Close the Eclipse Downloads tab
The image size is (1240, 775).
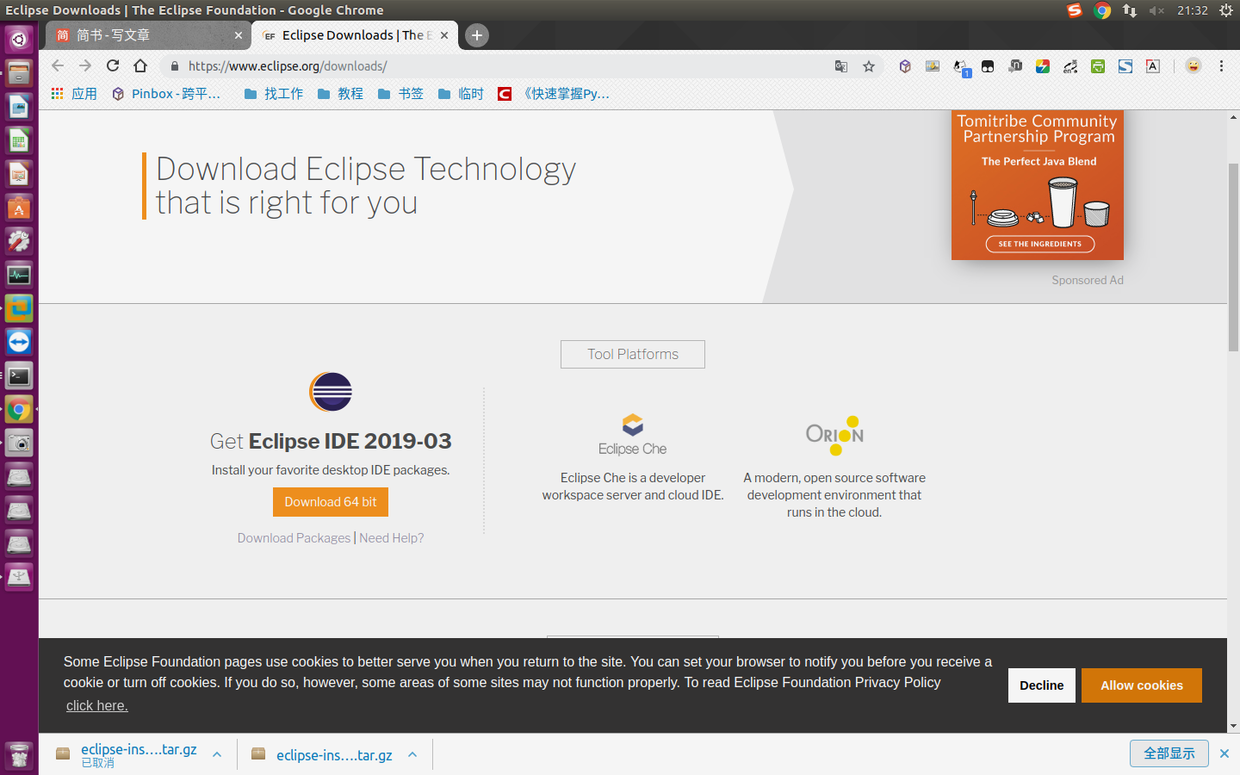(445, 35)
